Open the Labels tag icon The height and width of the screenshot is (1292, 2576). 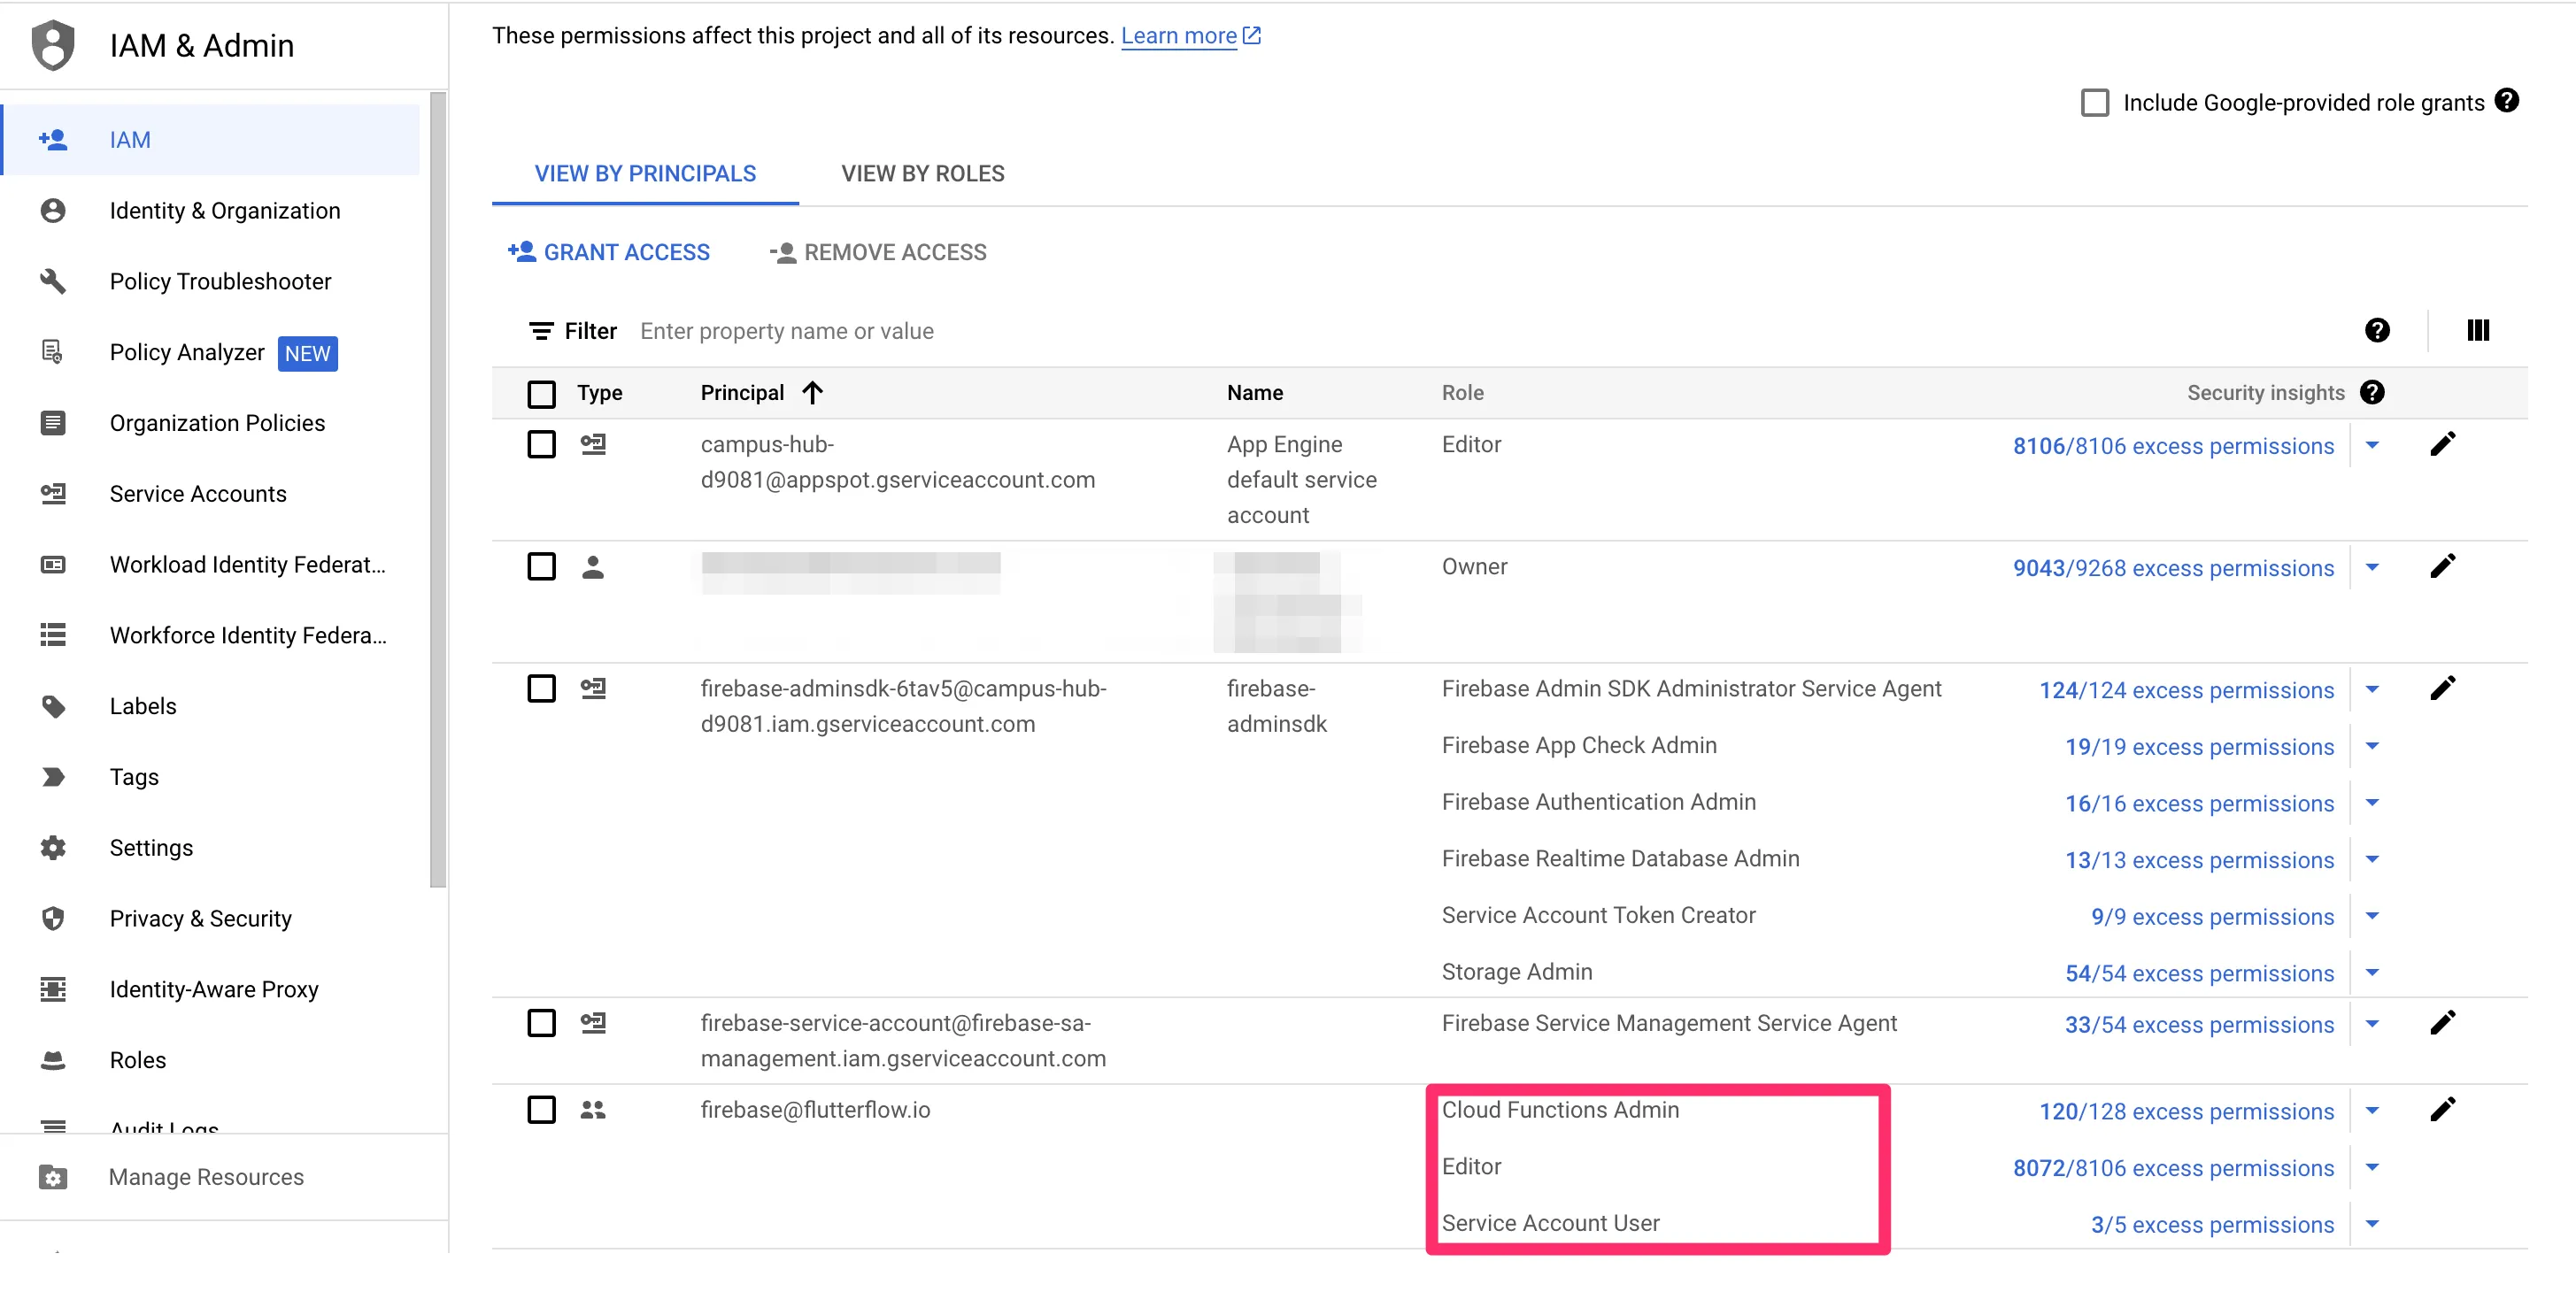click(53, 706)
